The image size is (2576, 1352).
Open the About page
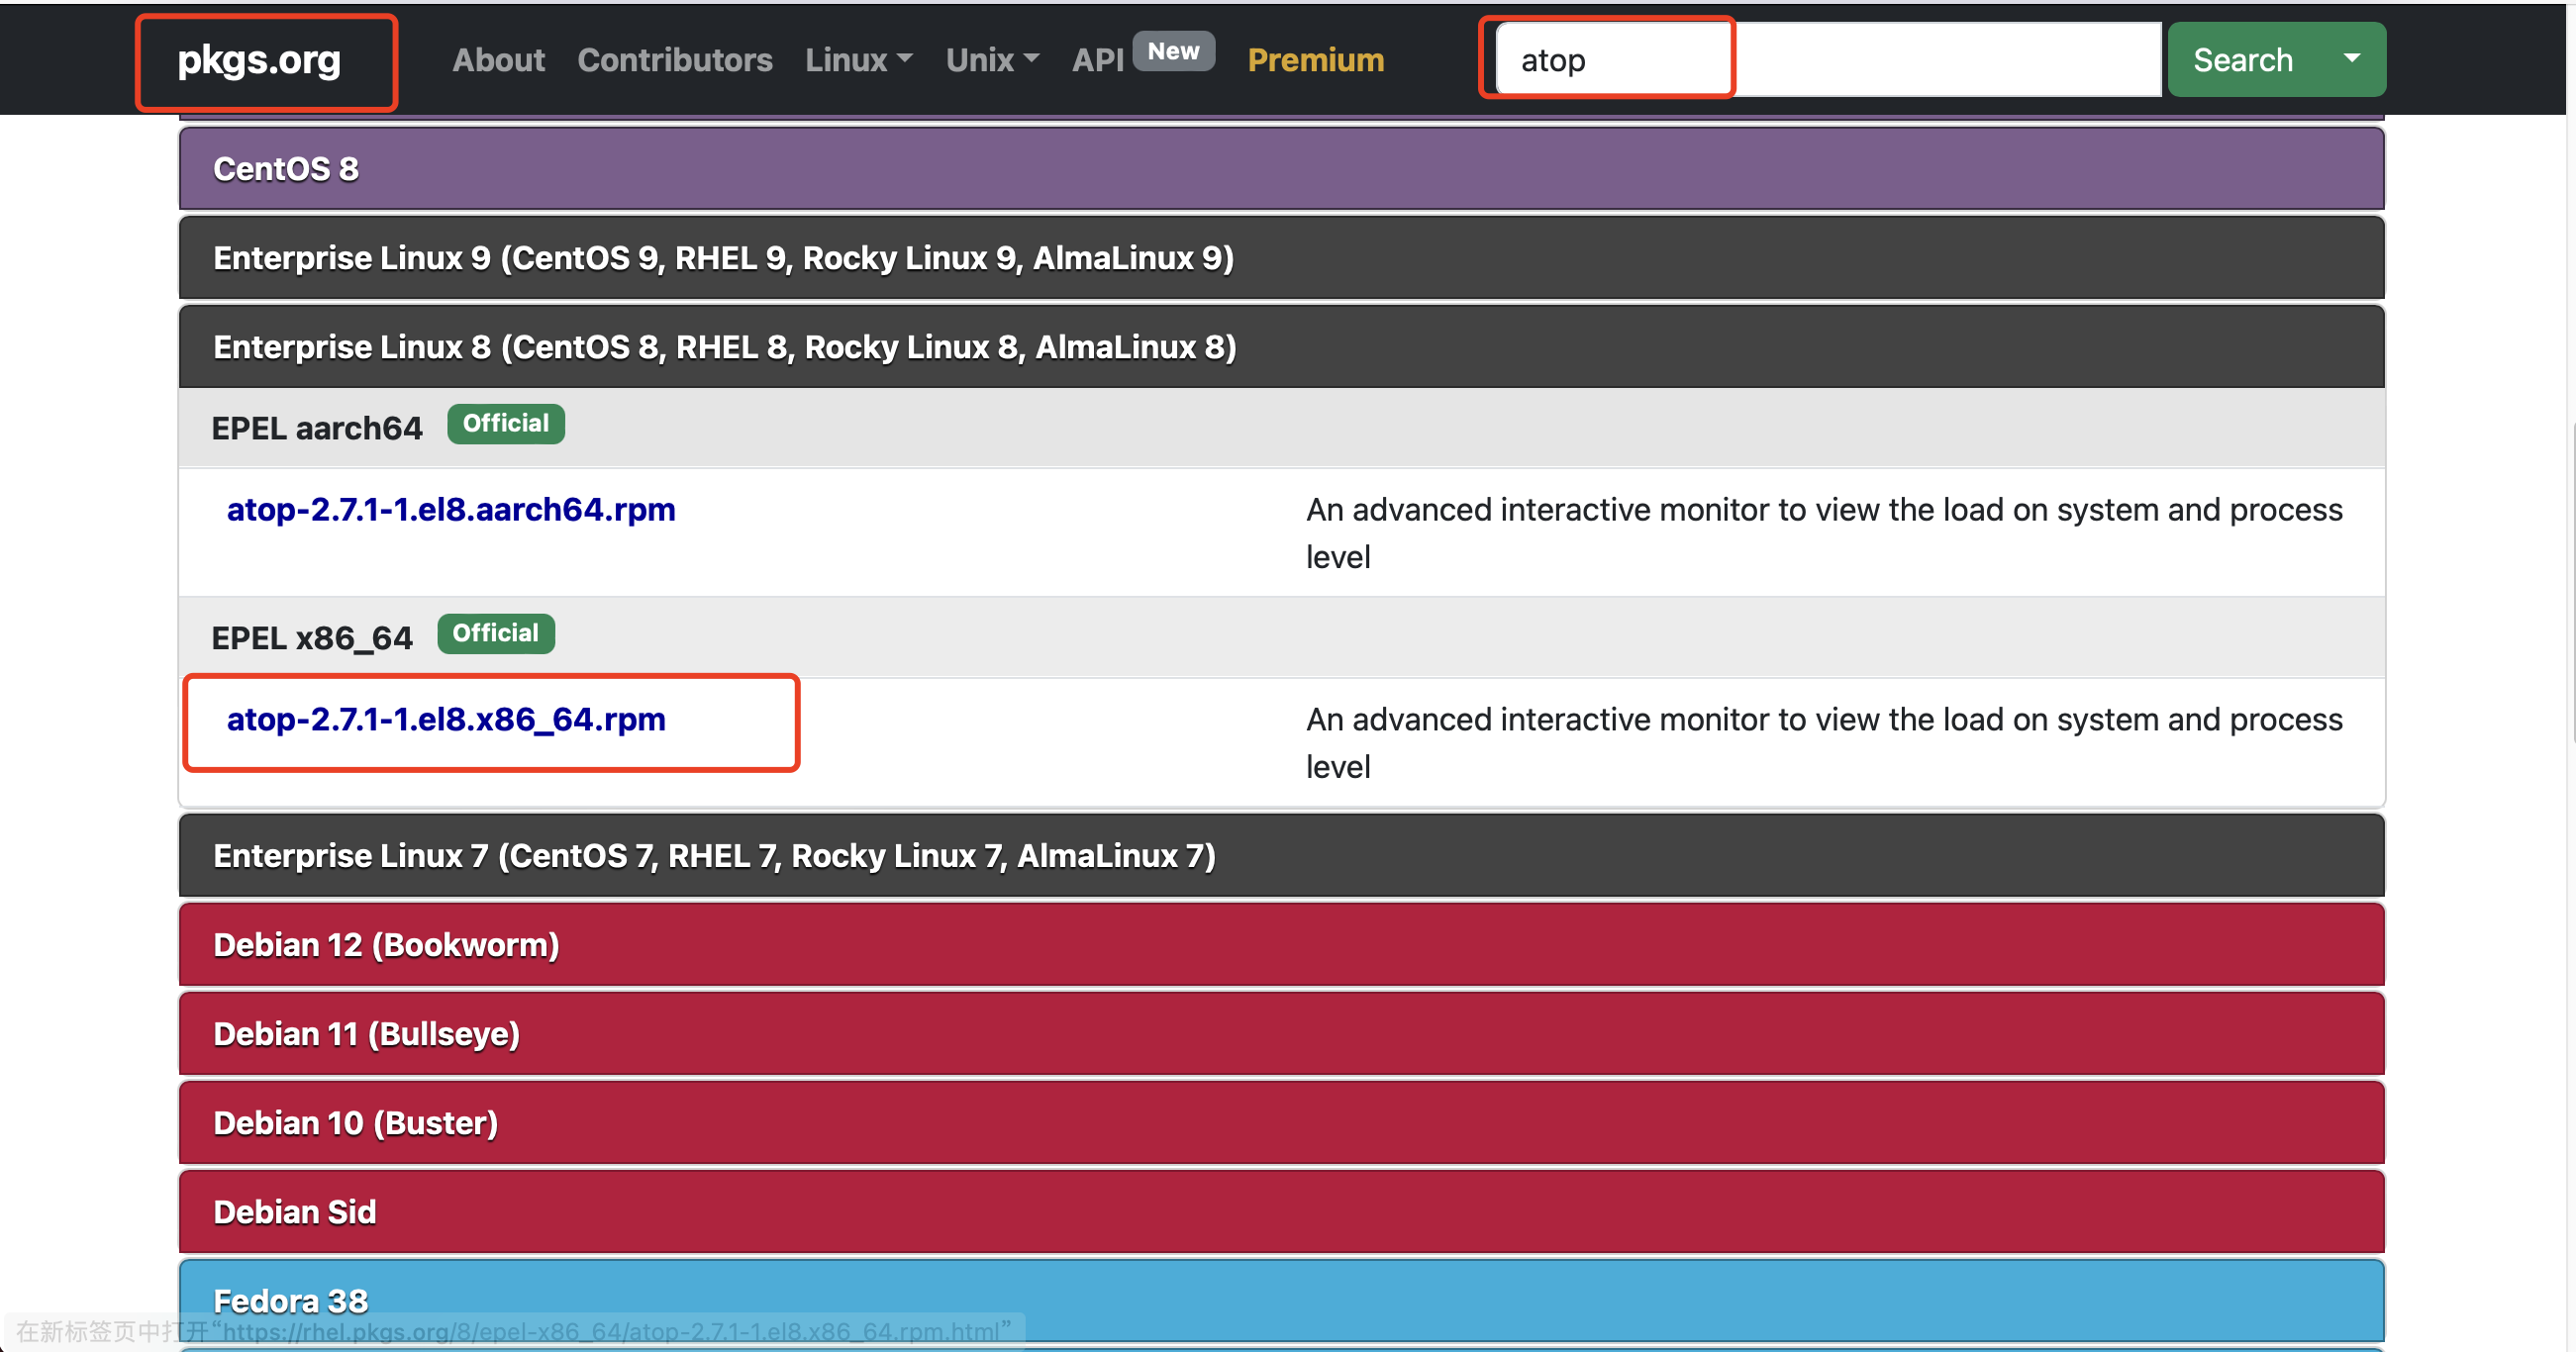[x=498, y=61]
